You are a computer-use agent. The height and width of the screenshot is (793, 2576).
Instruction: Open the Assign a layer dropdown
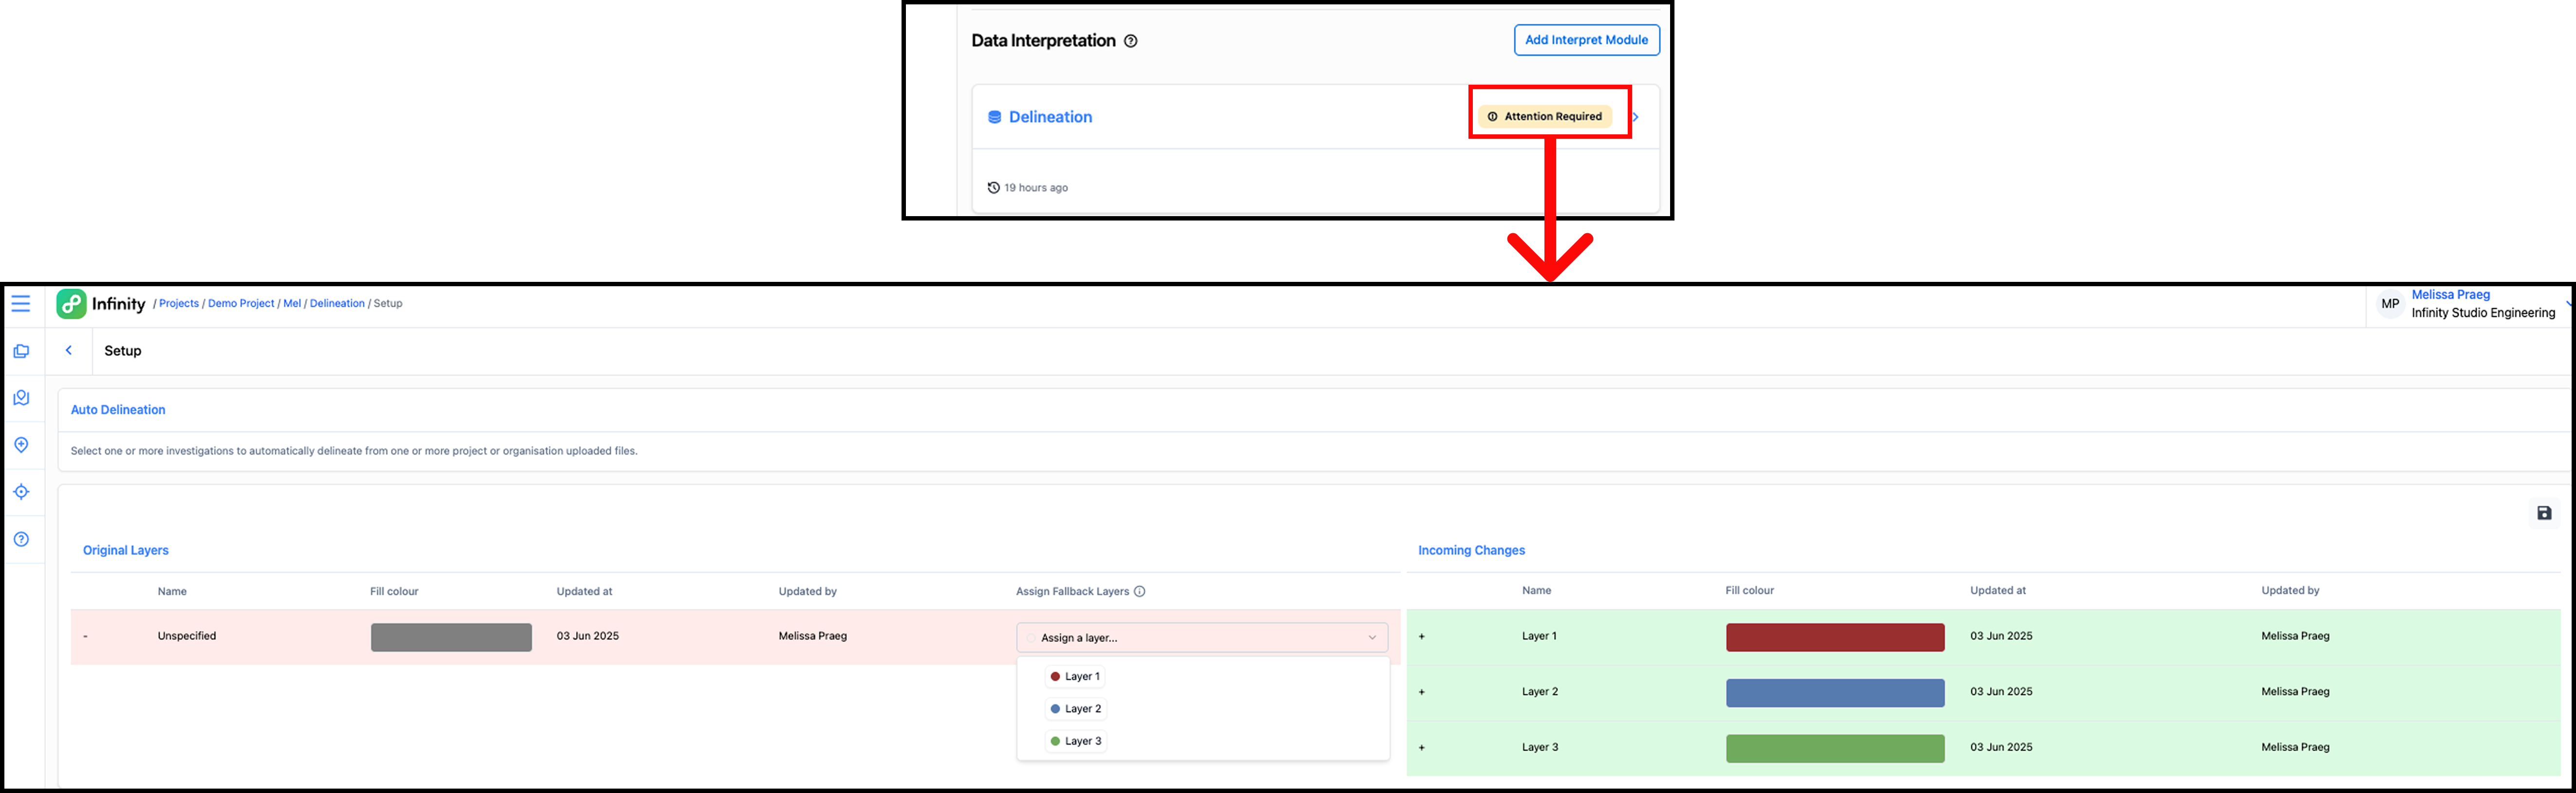pos(1202,637)
